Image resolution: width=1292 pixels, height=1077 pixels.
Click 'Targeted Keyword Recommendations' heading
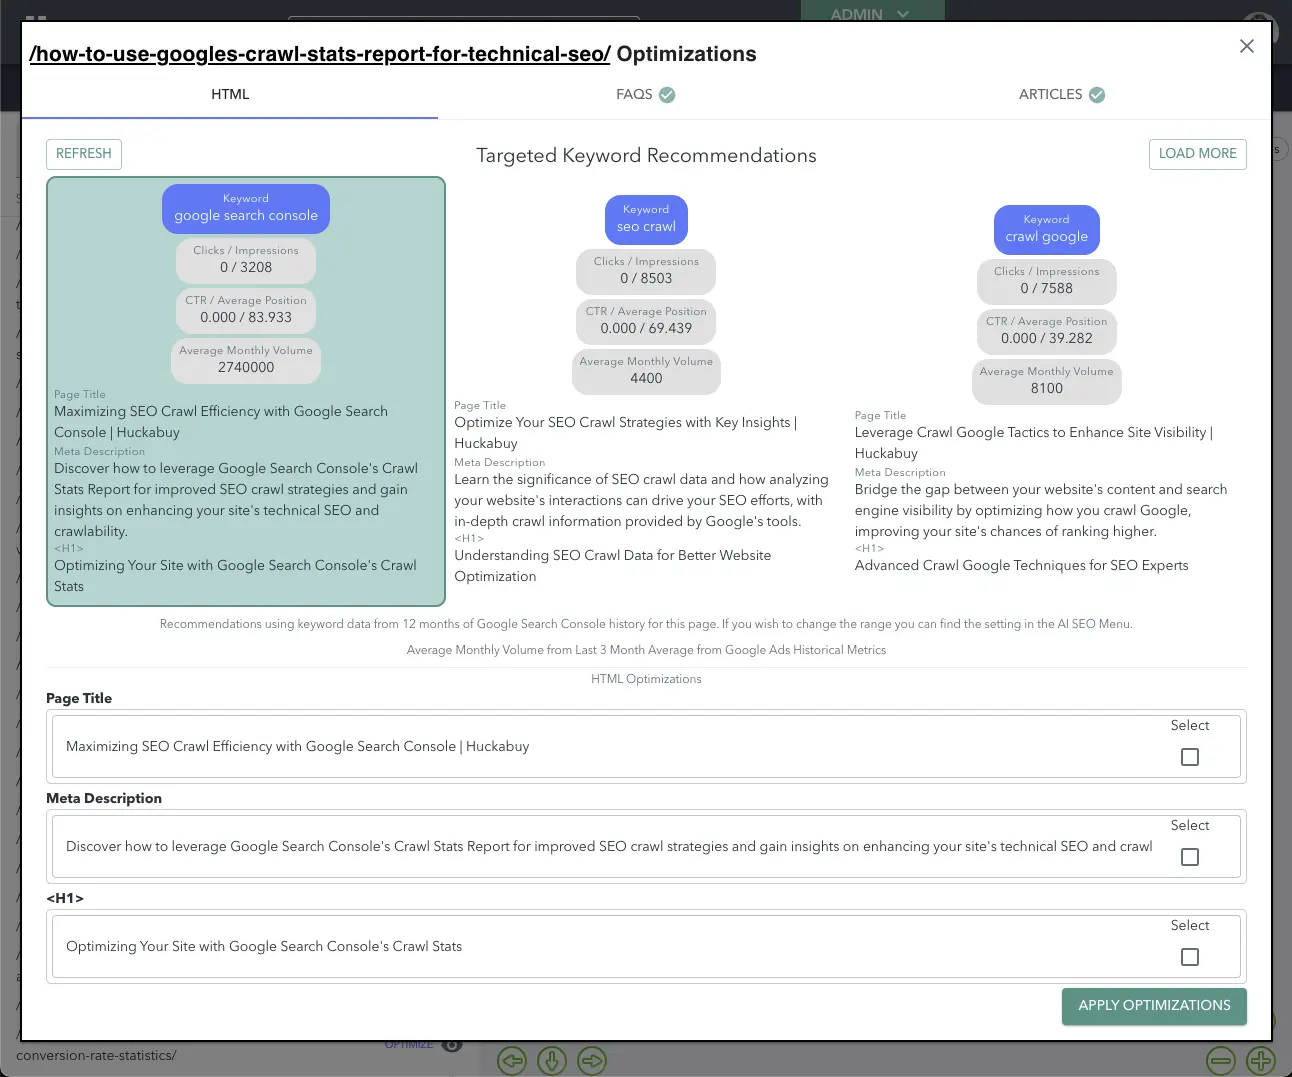646,156
